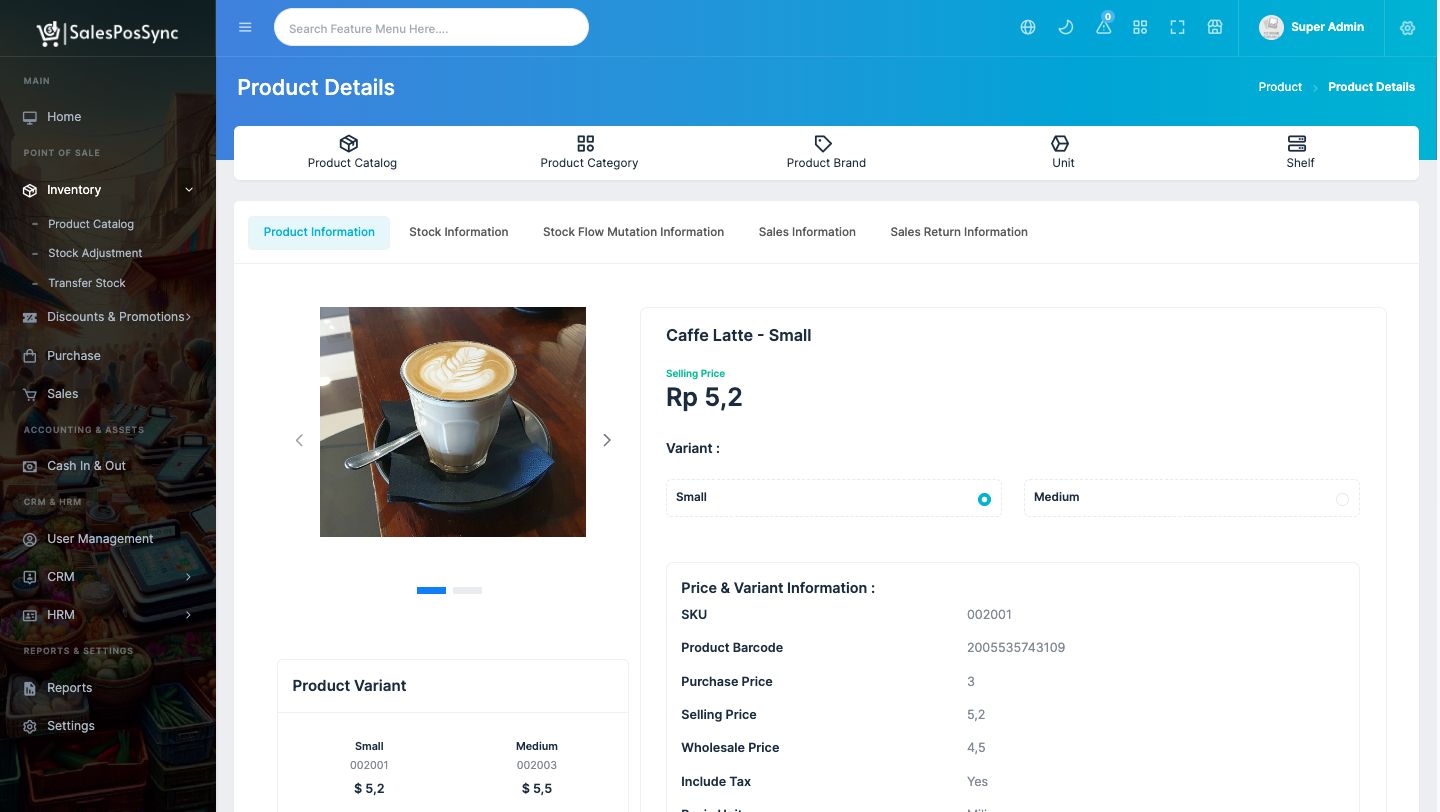
Task: Open Stock Adjustment in sidebar
Action: (95, 253)
